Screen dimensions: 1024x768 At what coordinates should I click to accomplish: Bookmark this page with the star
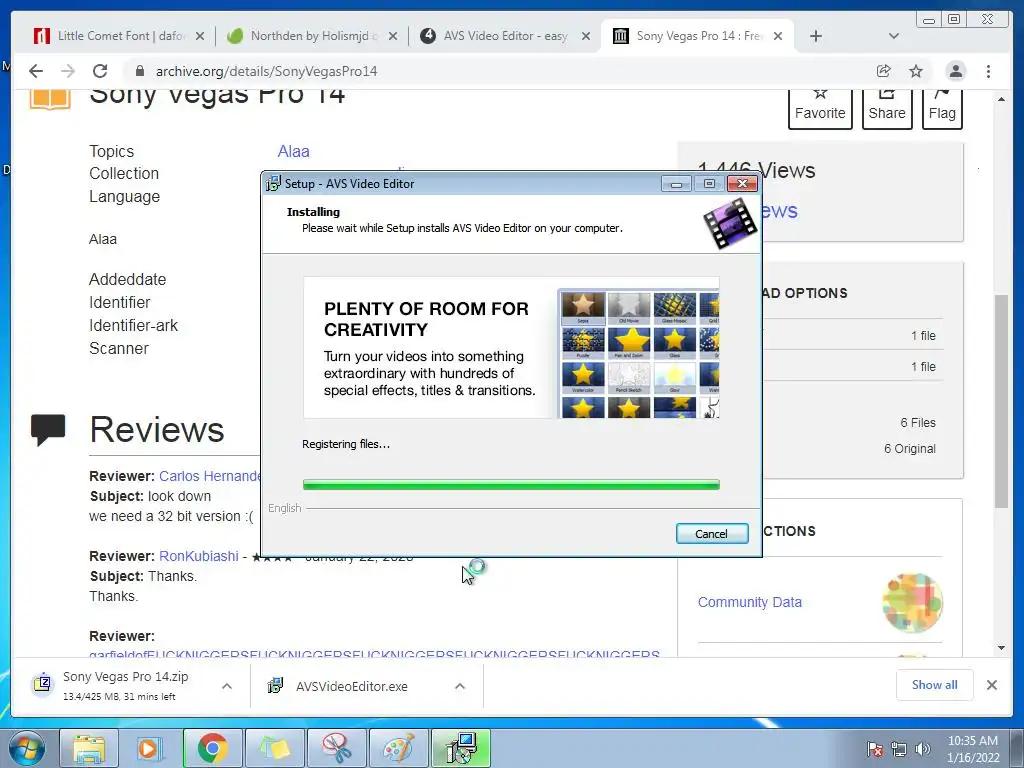[916, 71]
